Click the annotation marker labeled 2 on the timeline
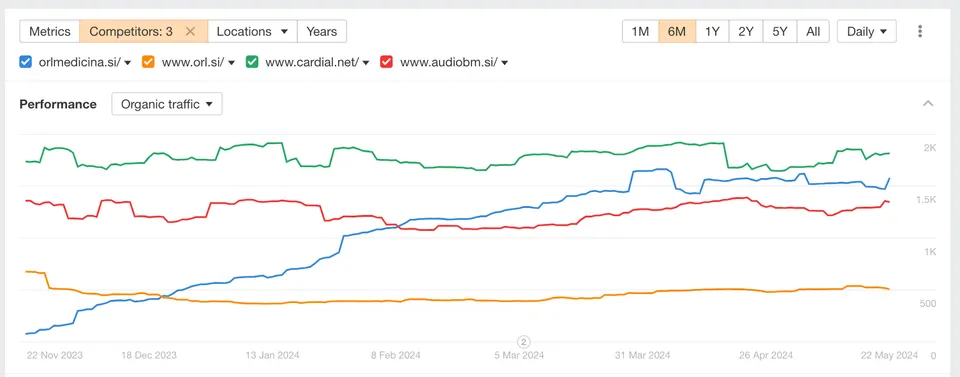 523,342
